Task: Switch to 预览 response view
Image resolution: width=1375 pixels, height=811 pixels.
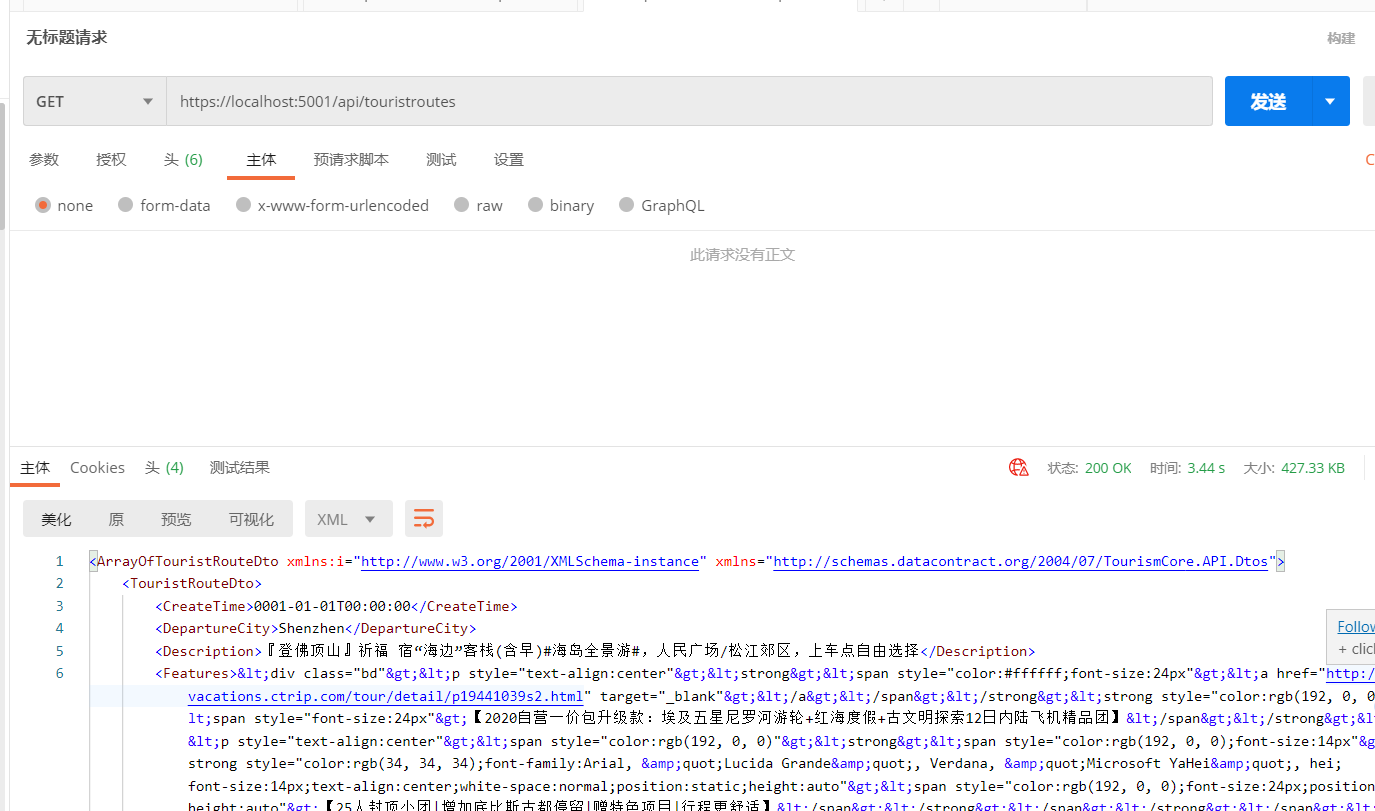Action: tap(176, 519)
